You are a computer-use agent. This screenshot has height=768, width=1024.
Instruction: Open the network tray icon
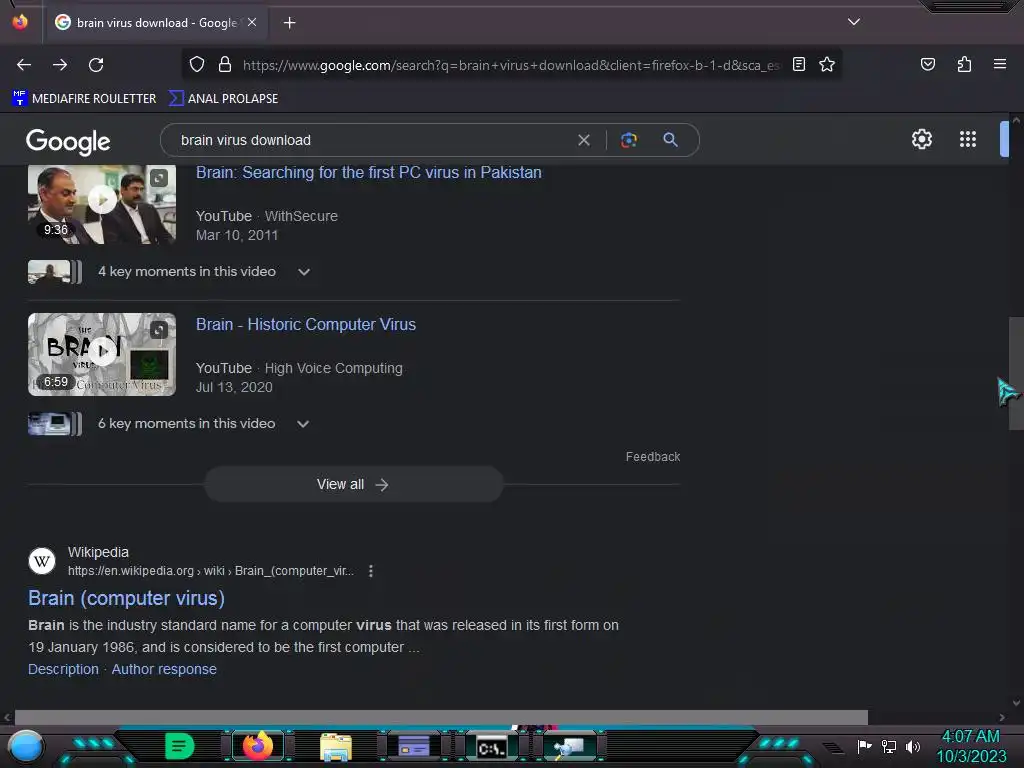pyautogui.click(x=889, y=746)
